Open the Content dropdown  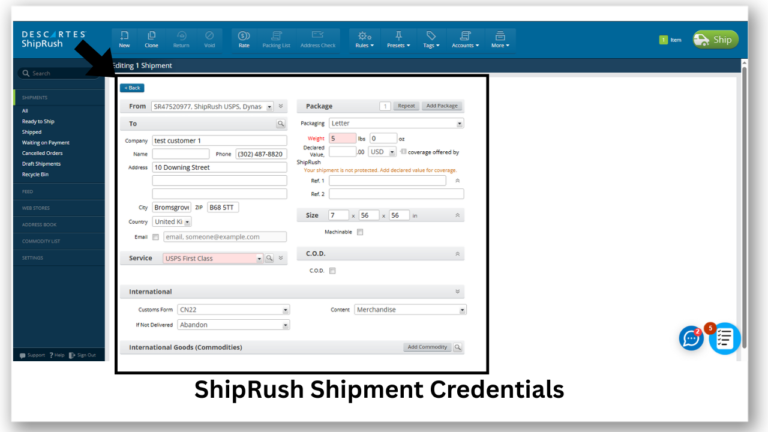pyautogui.click(x=410, y=310)
